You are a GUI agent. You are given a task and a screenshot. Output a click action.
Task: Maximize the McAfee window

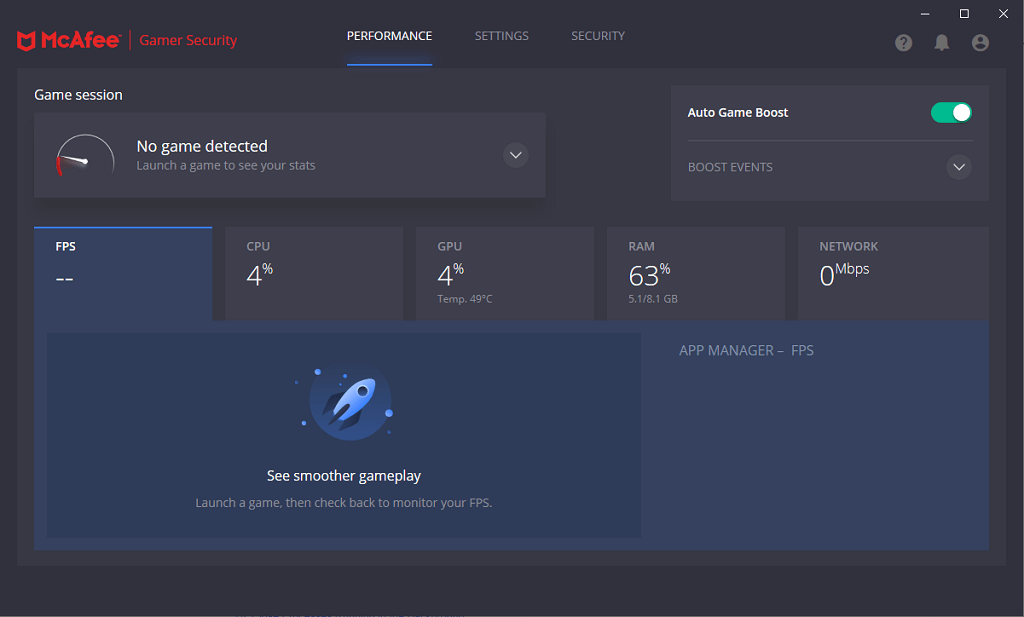pyautogui.click(x=964, y=14)
